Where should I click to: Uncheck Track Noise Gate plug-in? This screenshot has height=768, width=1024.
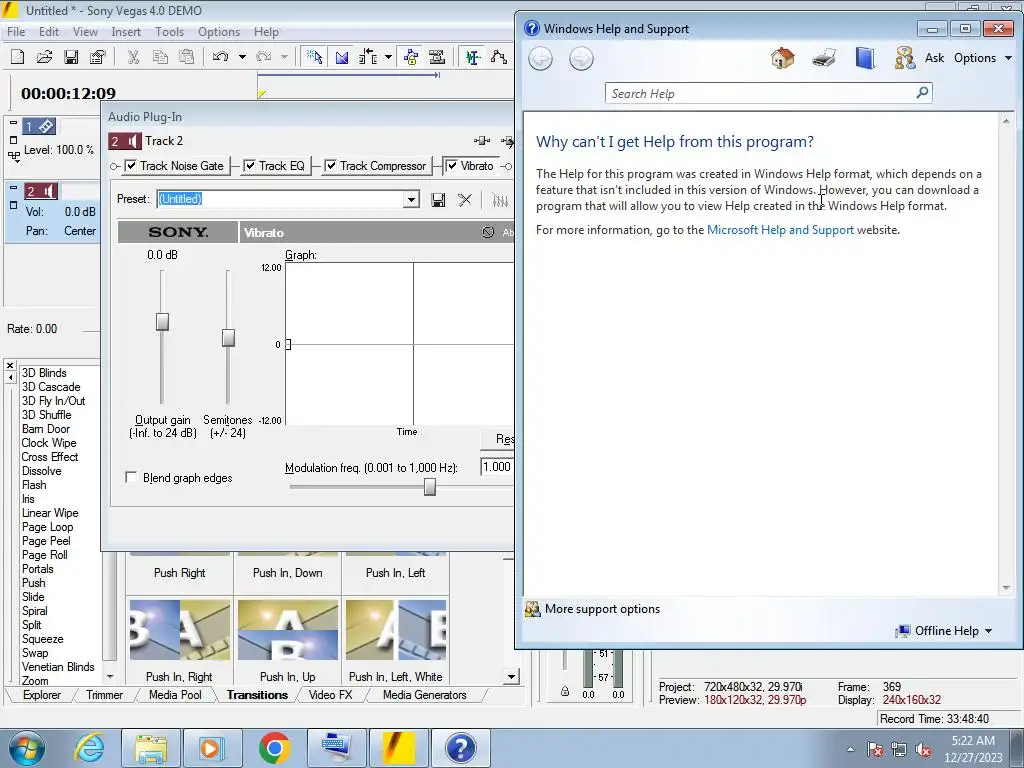131,166
